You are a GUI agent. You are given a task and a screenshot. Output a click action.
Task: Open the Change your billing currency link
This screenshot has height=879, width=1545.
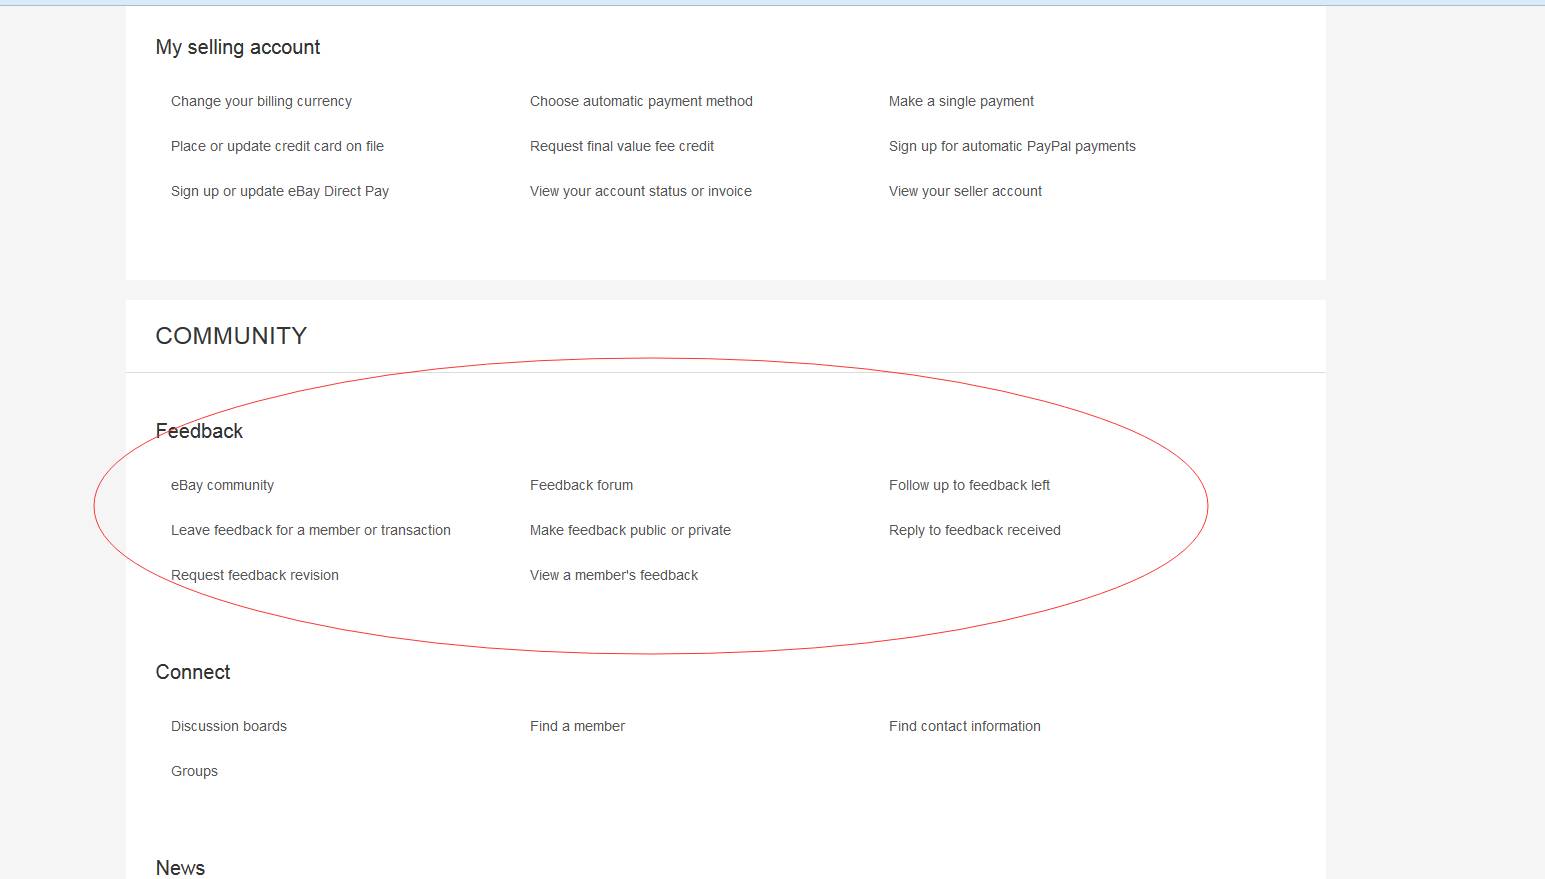pos(261,101)
